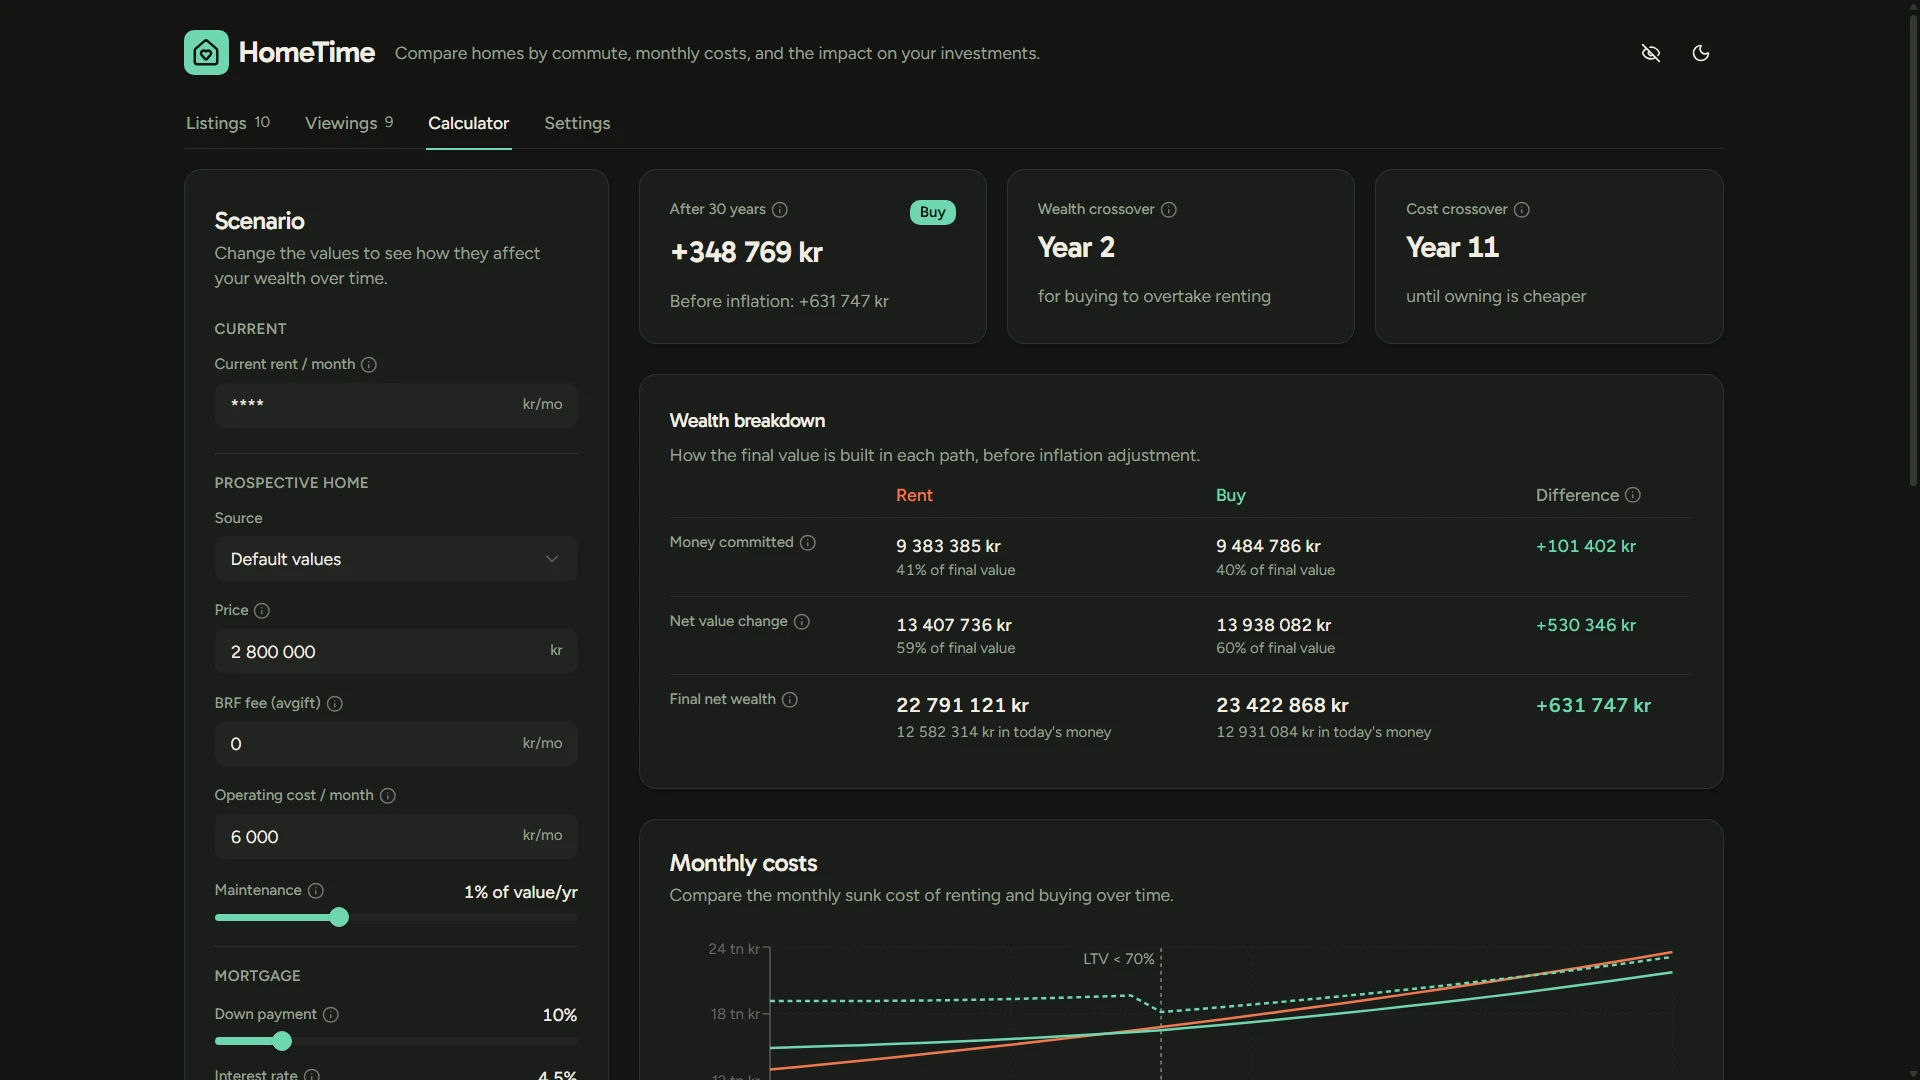Click the HomeTime house logo icon
This screenshot has height=1080, width=1920.
(206, 52)
